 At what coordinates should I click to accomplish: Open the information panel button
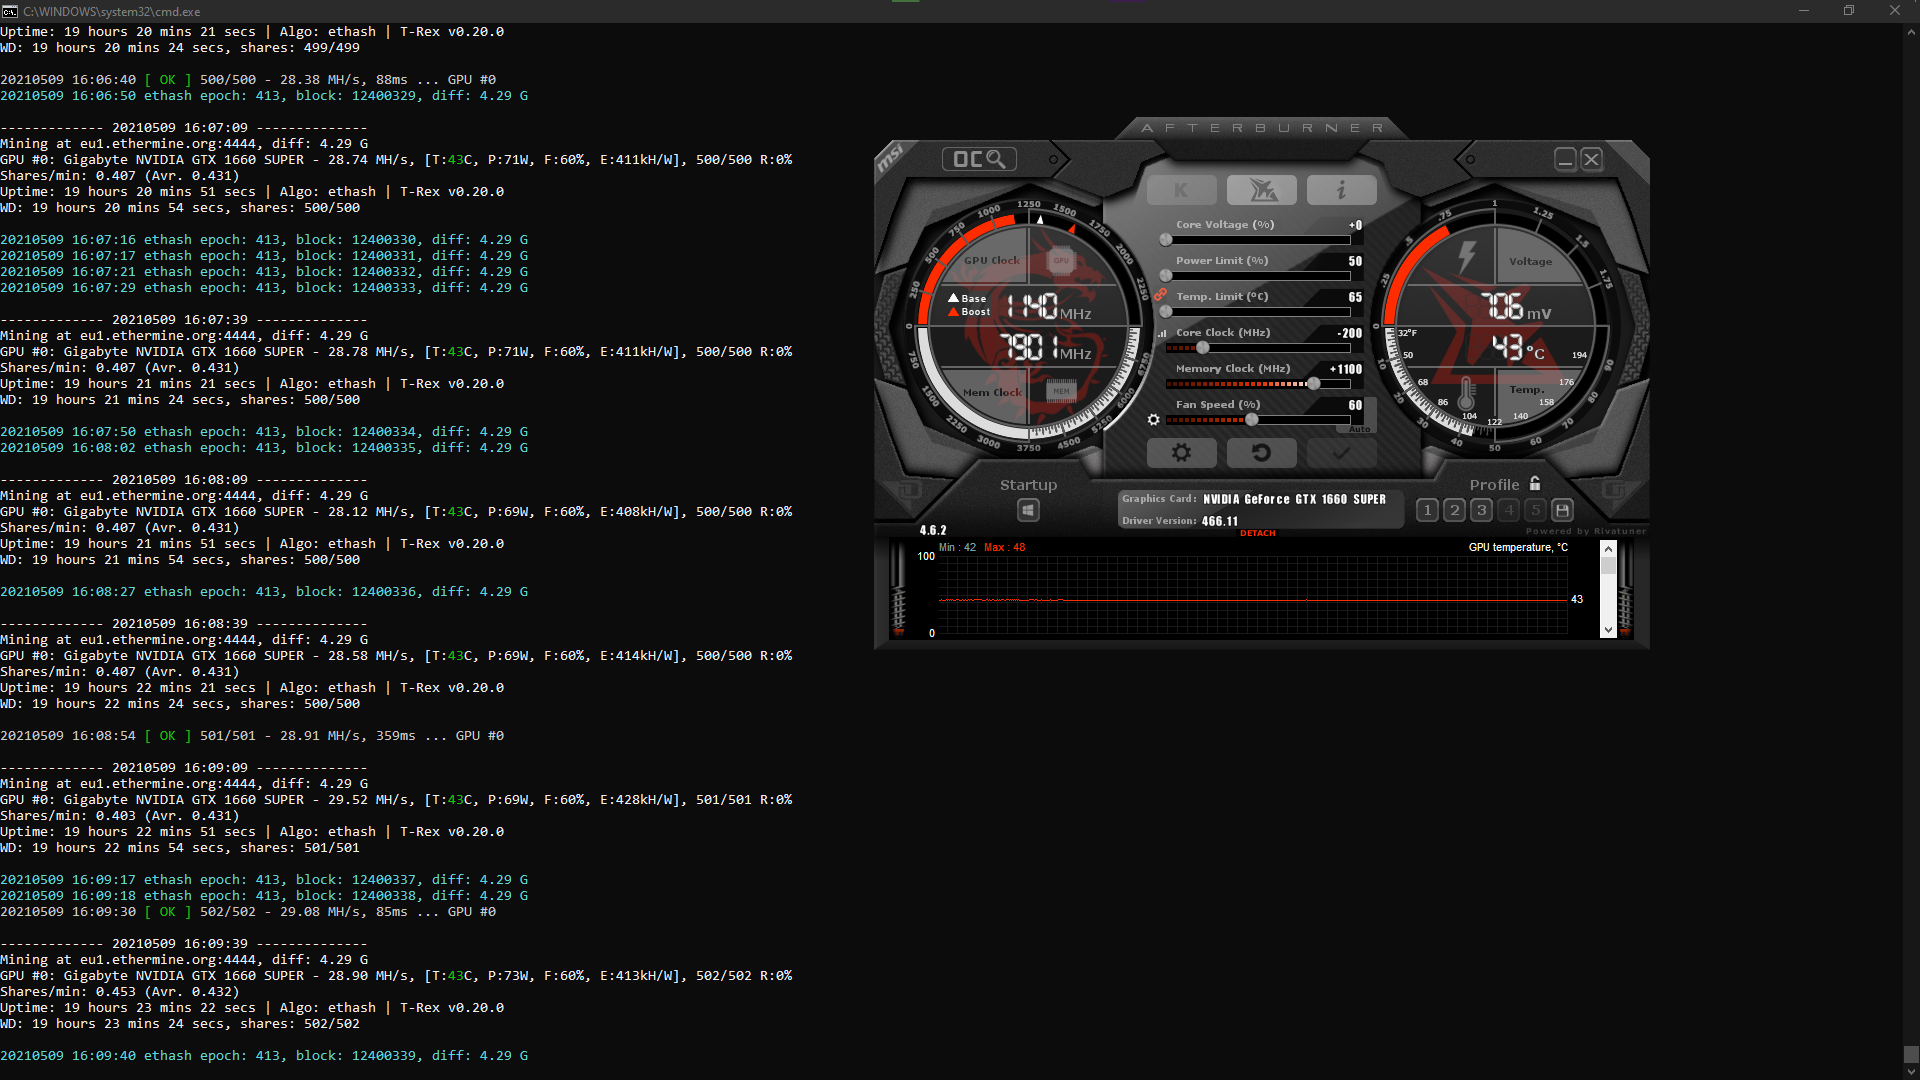pos(1341,190)
